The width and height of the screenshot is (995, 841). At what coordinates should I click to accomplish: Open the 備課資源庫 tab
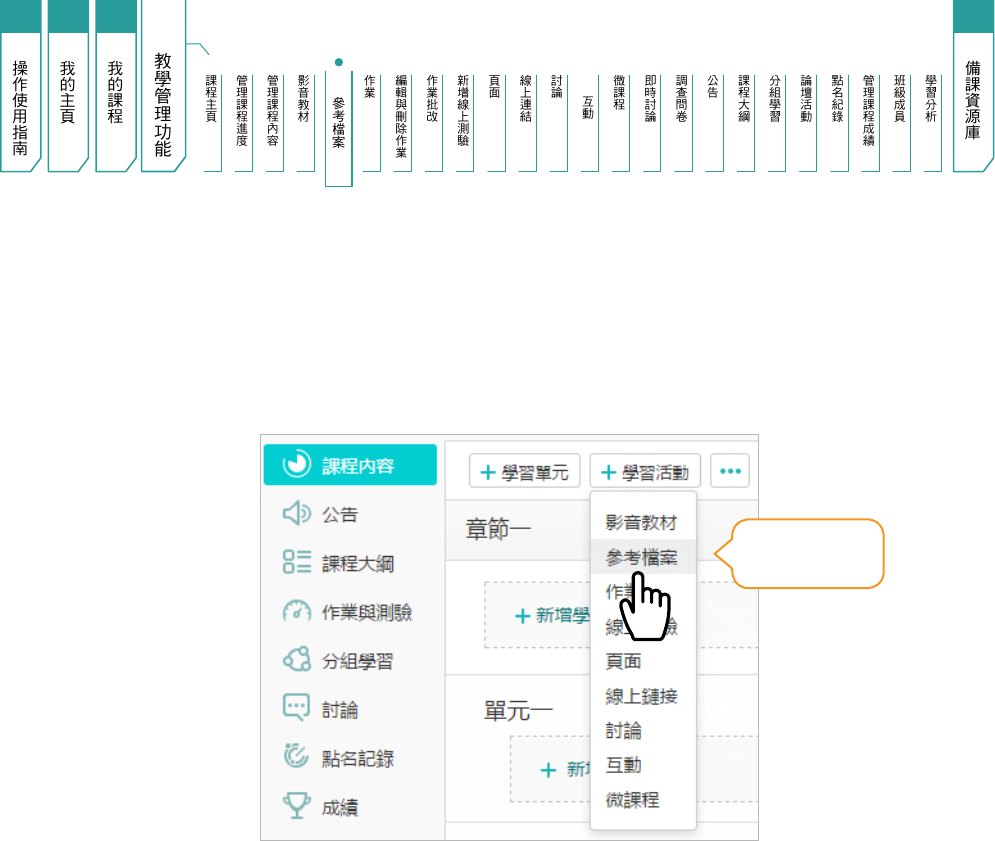point(973,86)
